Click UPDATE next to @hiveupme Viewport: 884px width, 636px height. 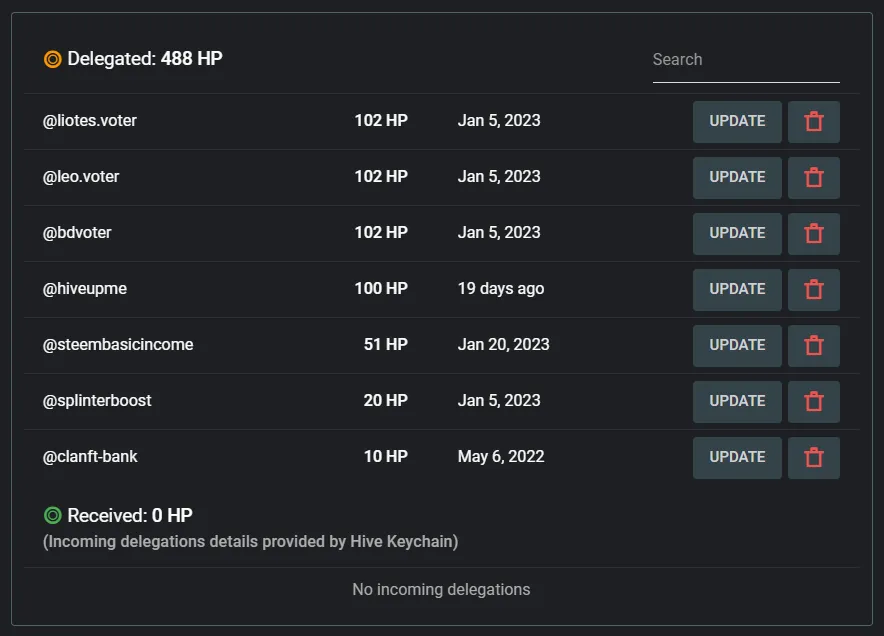tap(737, 290)
